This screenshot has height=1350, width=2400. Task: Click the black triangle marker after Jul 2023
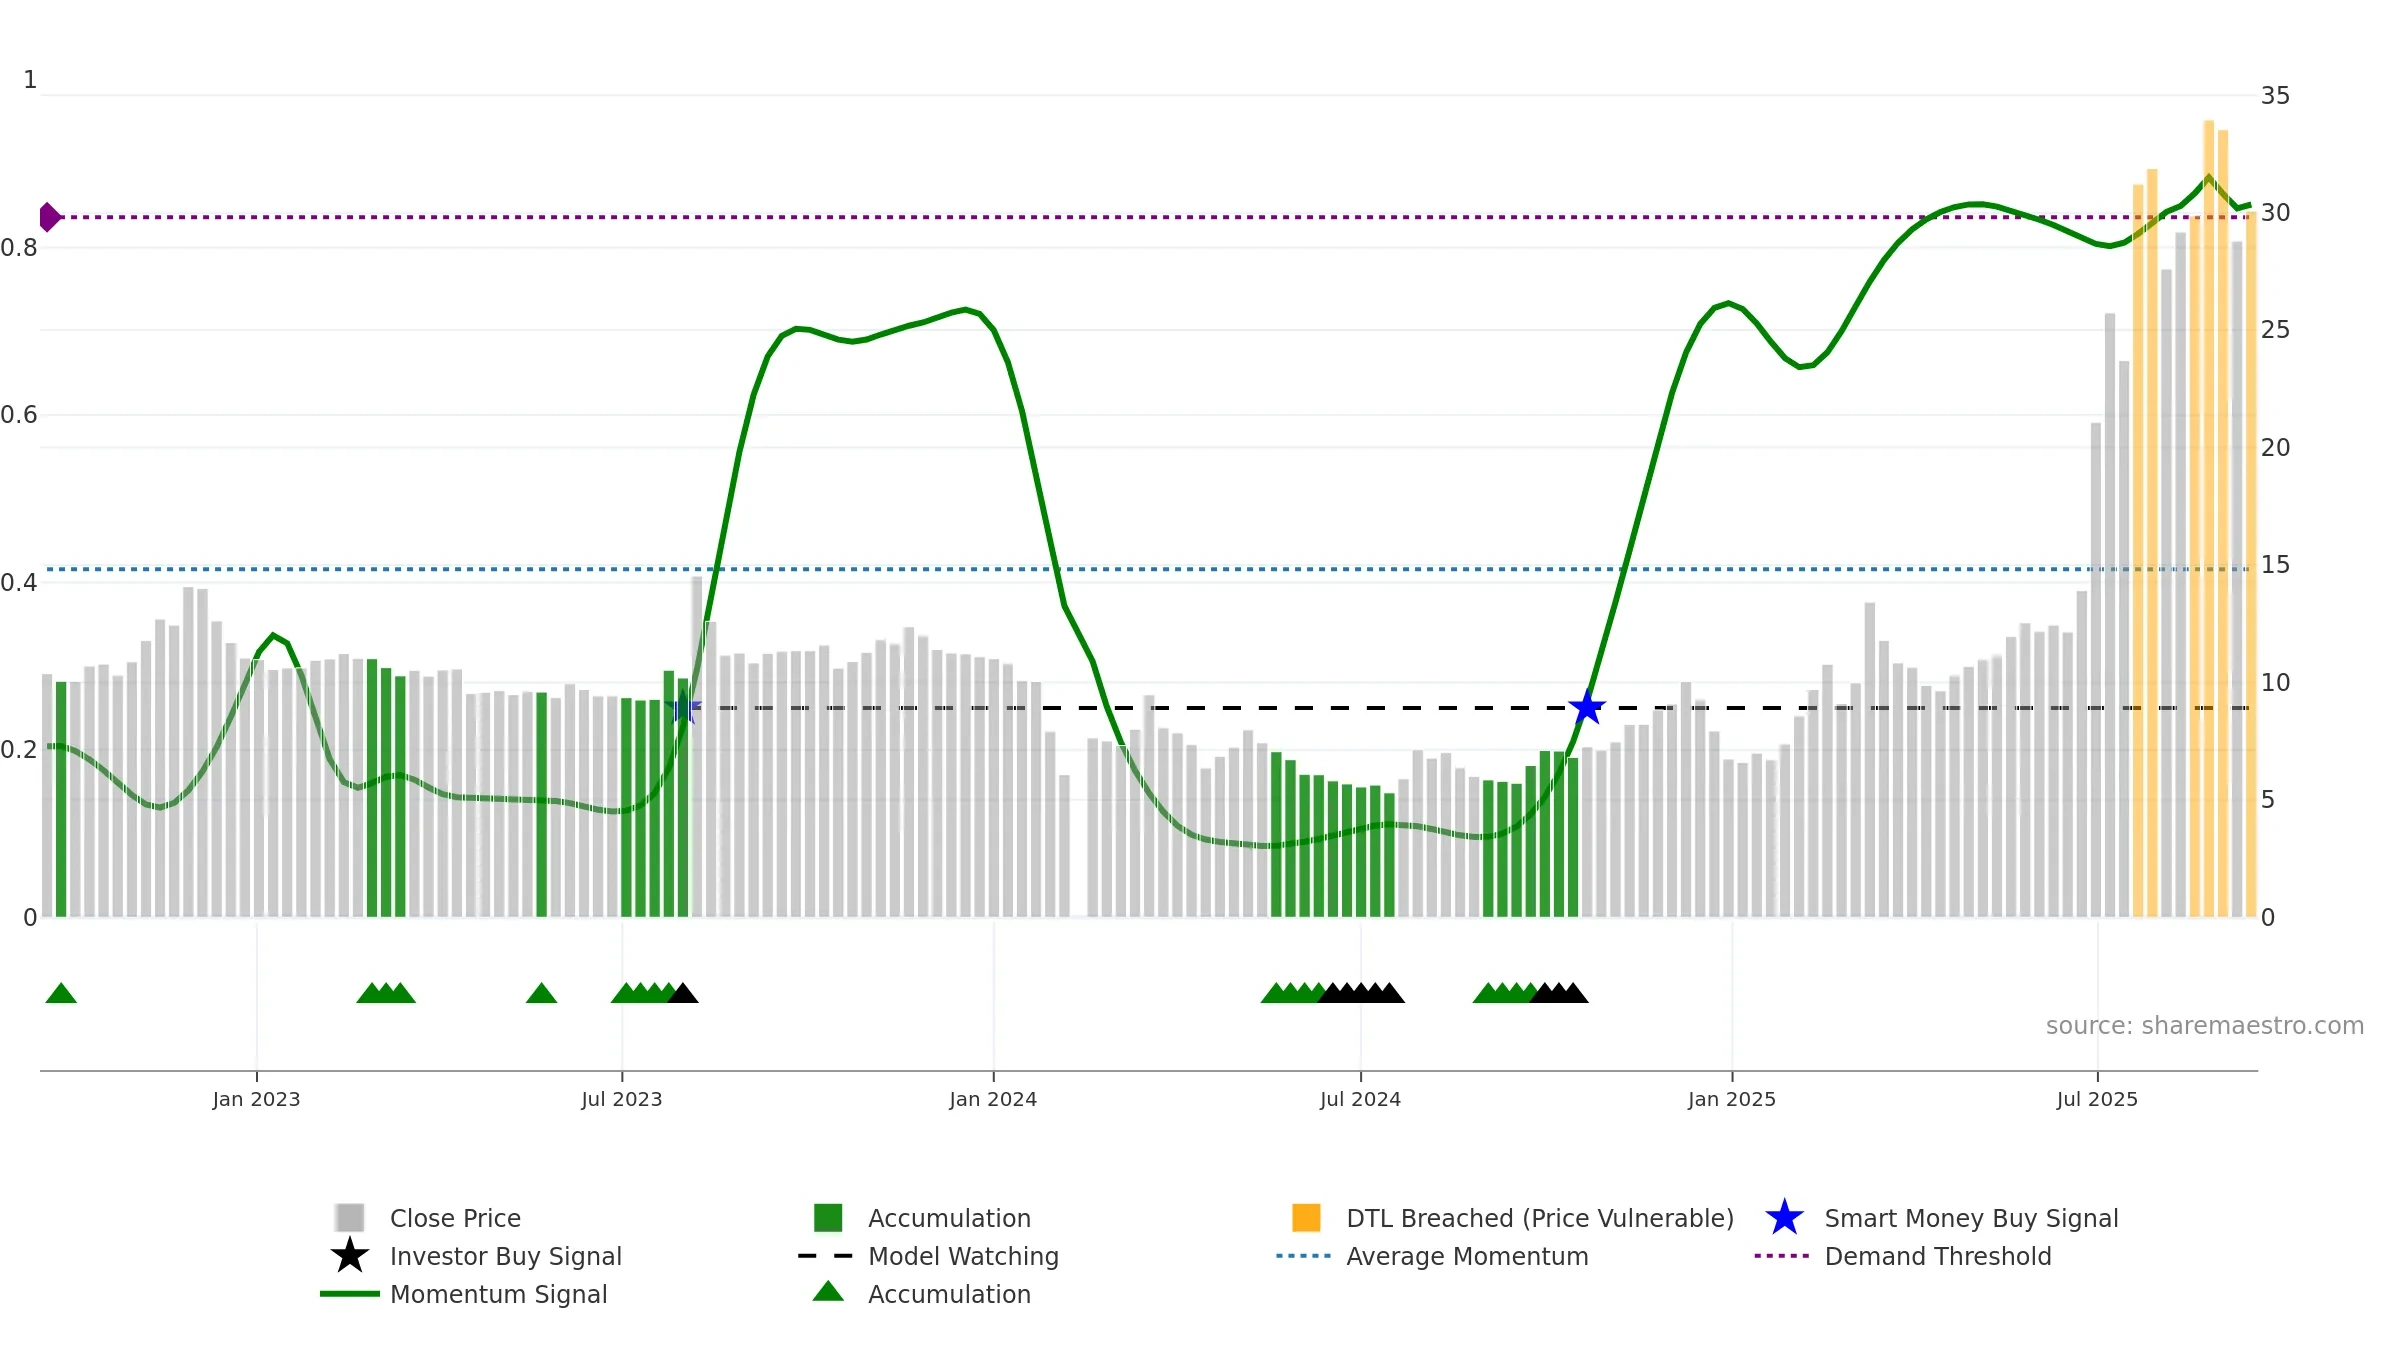click(x=683, y=993)
